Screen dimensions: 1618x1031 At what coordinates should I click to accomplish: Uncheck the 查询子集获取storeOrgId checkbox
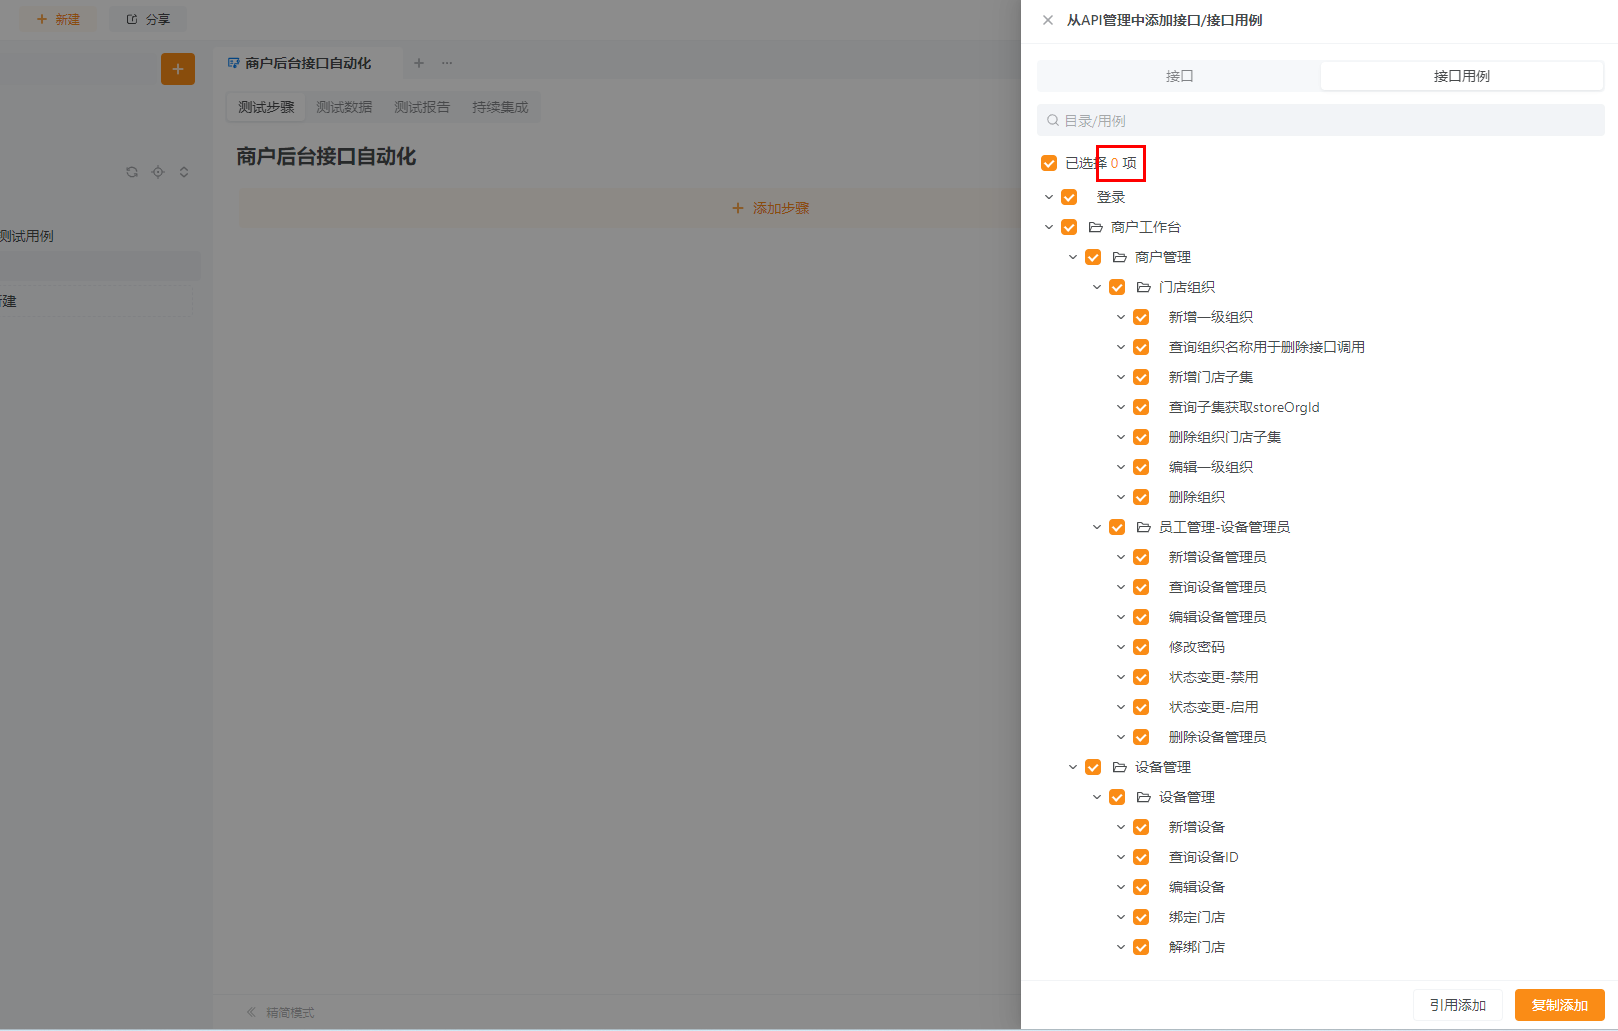pos(1141,407)
